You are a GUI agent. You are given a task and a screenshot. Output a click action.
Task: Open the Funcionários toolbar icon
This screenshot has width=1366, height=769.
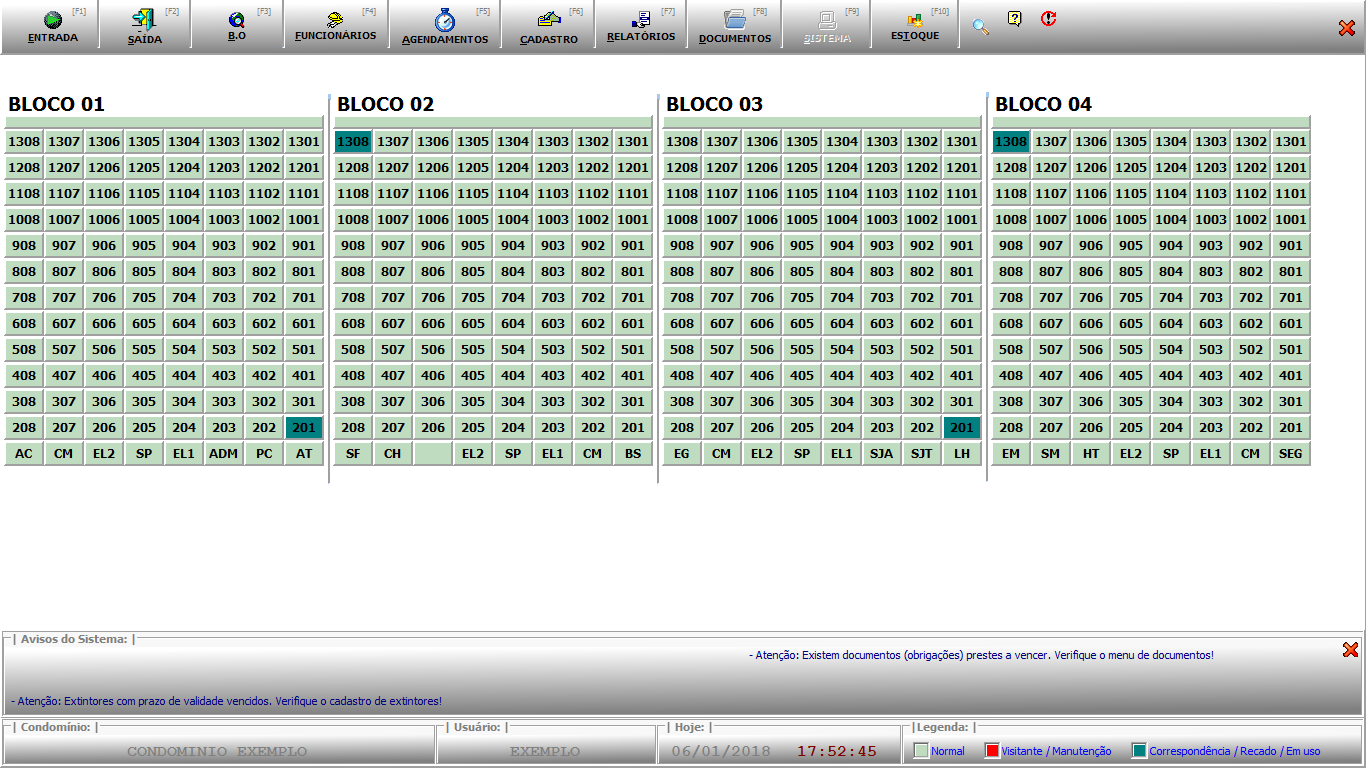(x=336, y=20)
